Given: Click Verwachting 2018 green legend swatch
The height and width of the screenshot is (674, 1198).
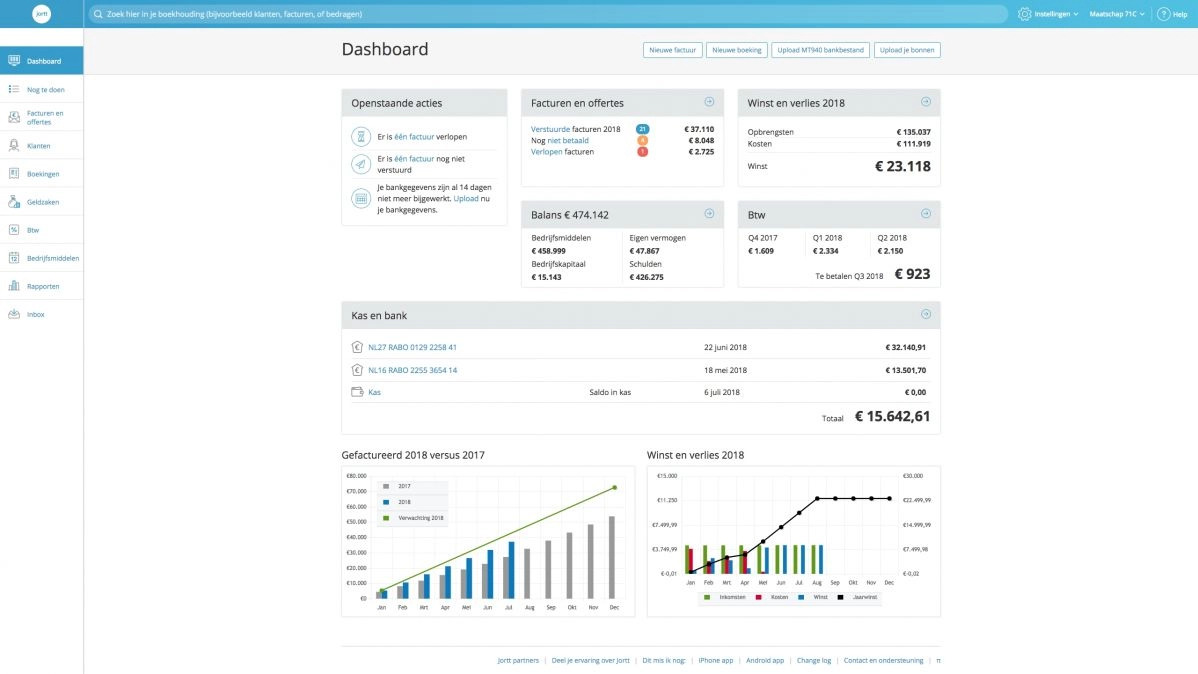Looking at the screenshot, I should click(386, 518).
